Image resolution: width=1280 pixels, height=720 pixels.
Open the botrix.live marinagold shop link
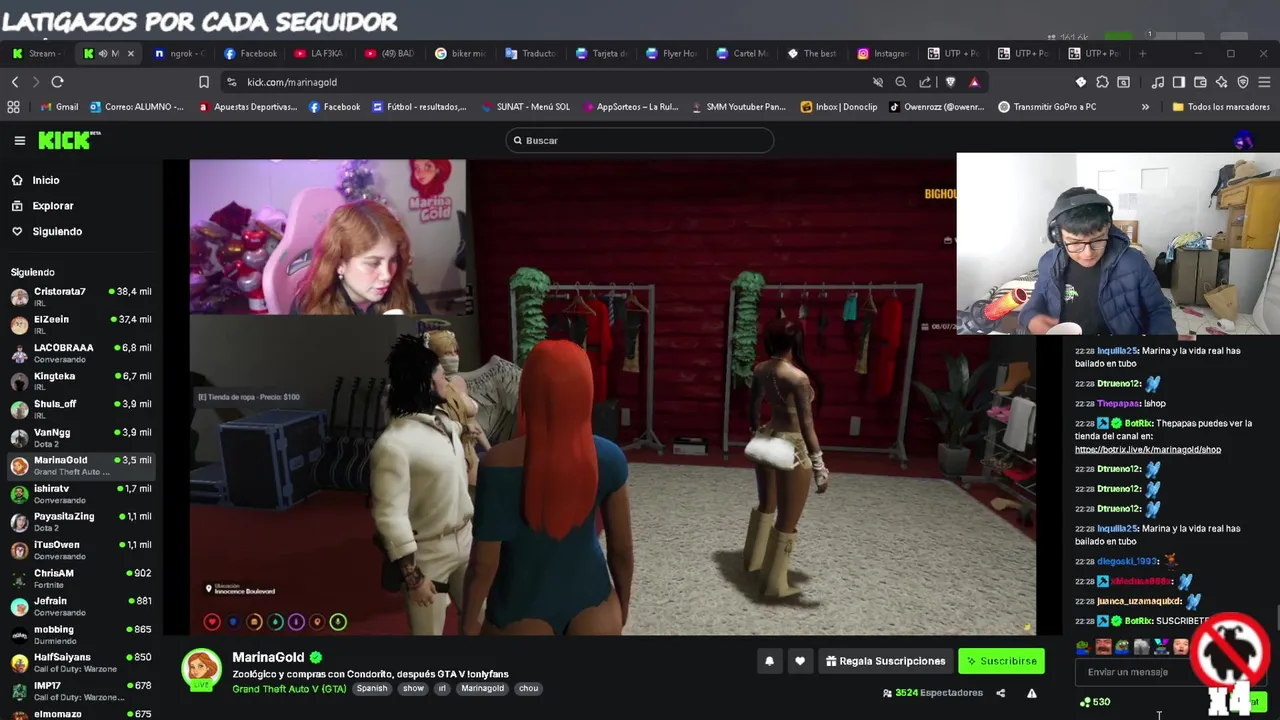pos(1148,450)
